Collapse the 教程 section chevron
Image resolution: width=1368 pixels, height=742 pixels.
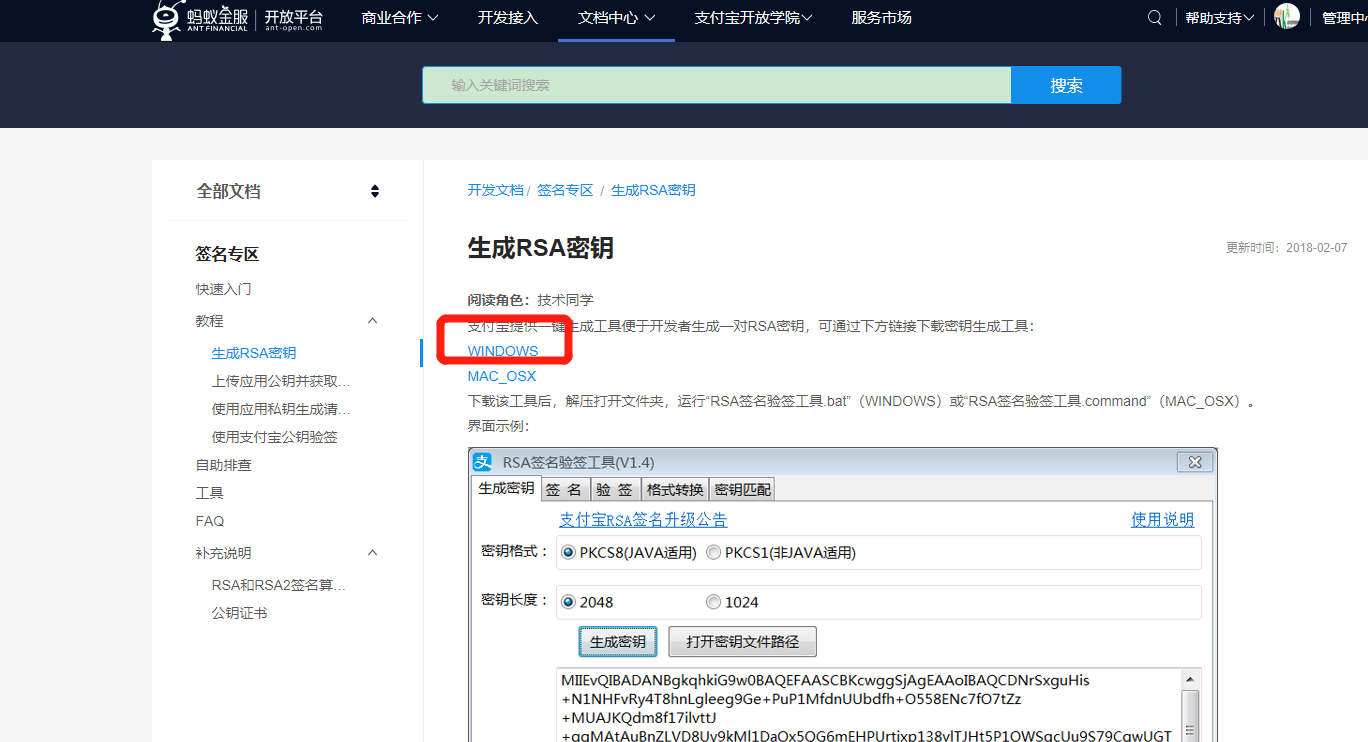point(373,321)
